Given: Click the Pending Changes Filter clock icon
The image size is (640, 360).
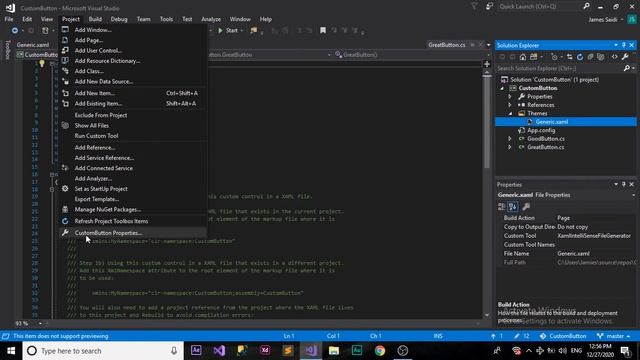Looking at the screenshot, I should click(554, 57).
